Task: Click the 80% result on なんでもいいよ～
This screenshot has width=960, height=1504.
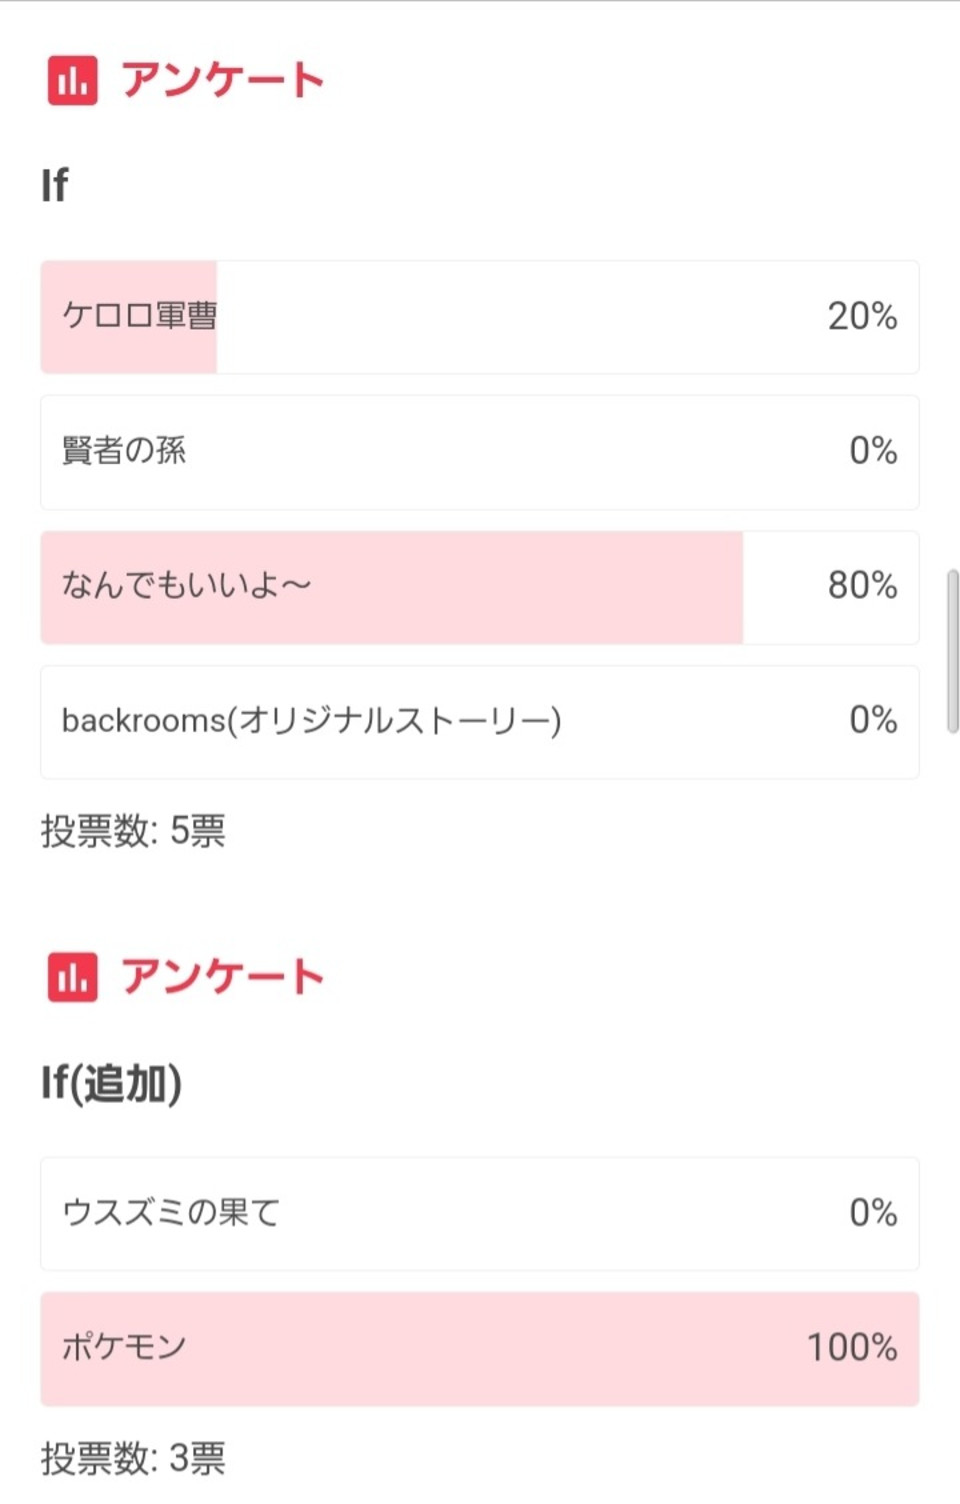Action: (x=862, y=586)
